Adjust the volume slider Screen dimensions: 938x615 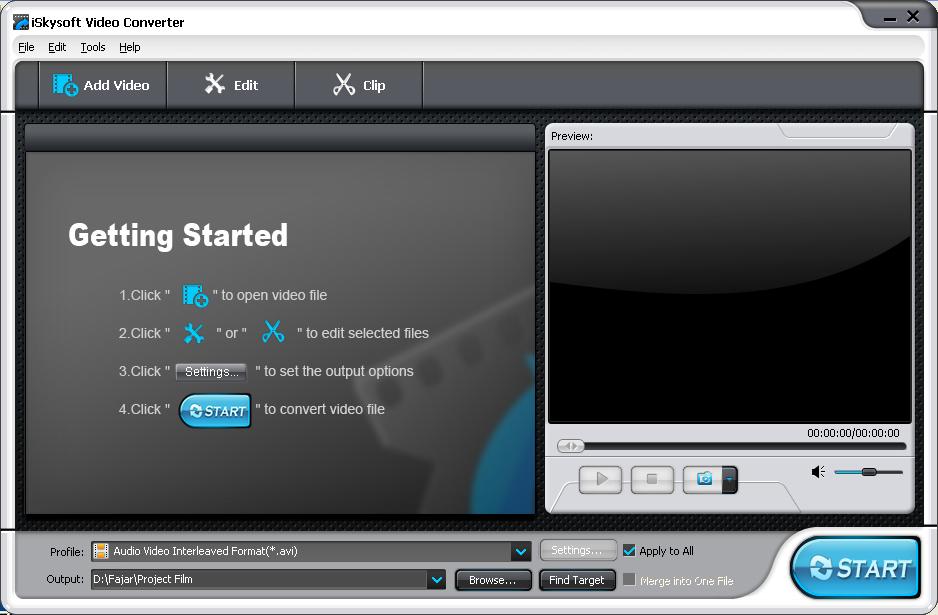(869, 472)
